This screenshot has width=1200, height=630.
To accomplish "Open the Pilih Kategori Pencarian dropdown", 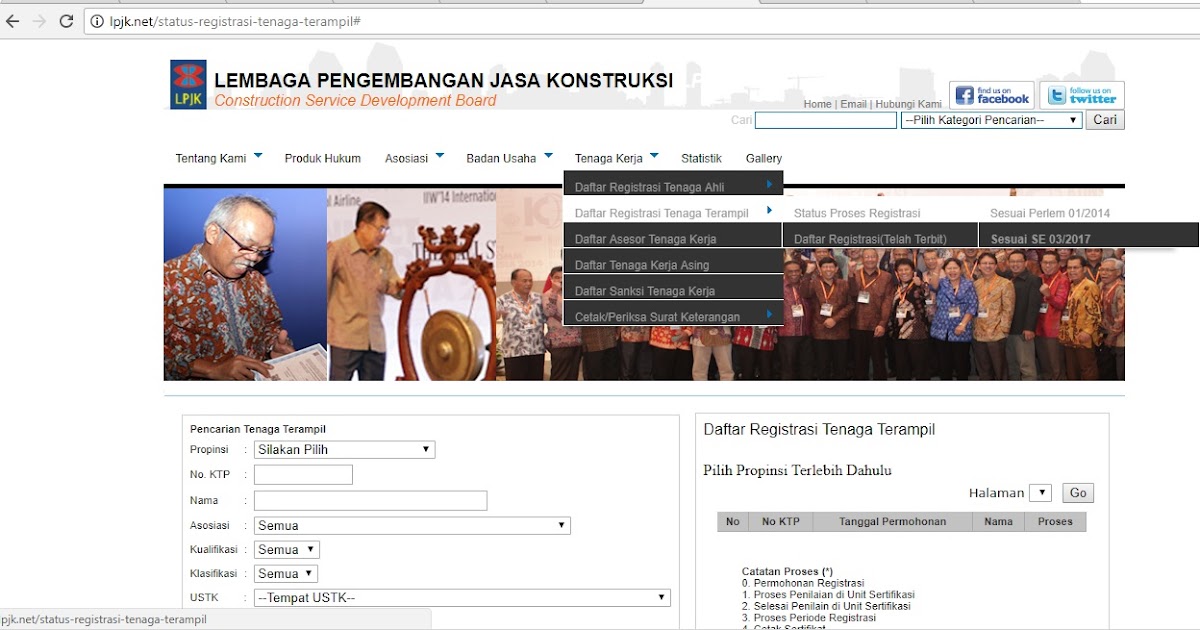I will tap(992, 120).
